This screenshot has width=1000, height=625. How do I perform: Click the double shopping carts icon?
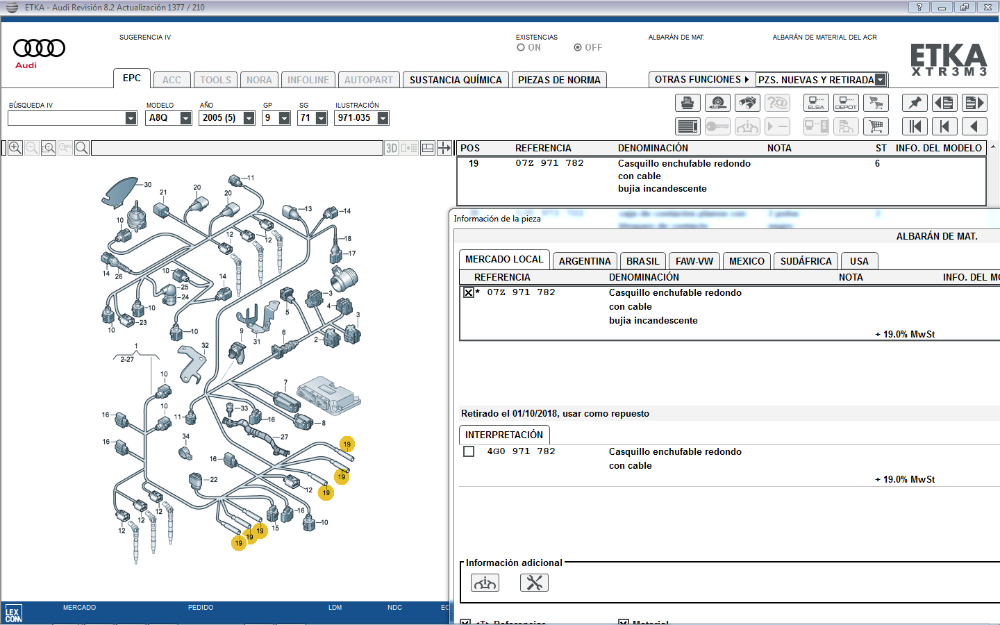(876, 103)
